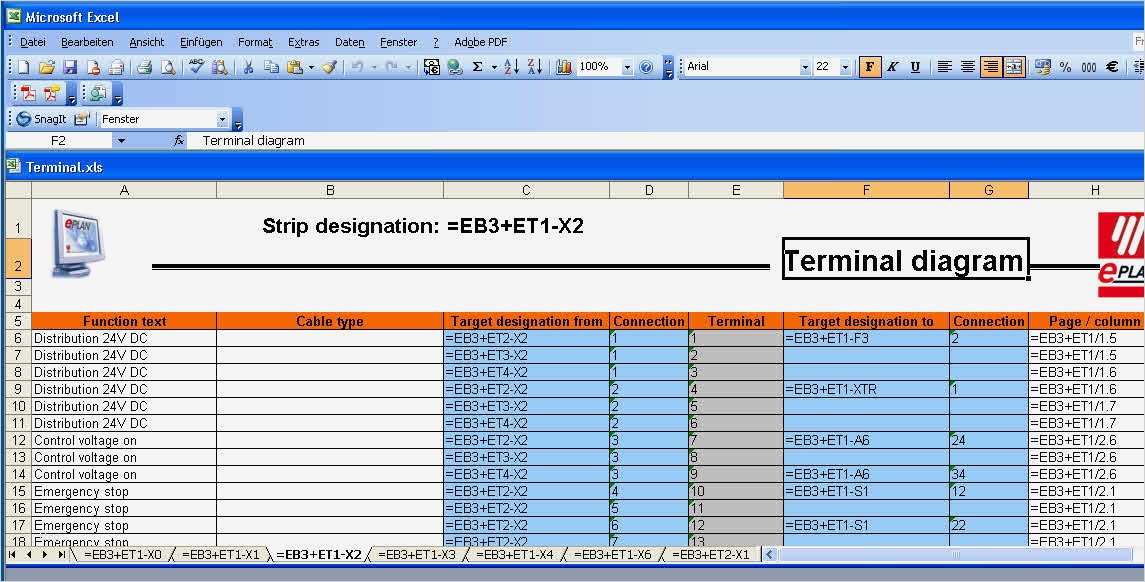Open the Adobe PDF menu
This screenshot has width=1145, height=582.
tap(480, 42)
